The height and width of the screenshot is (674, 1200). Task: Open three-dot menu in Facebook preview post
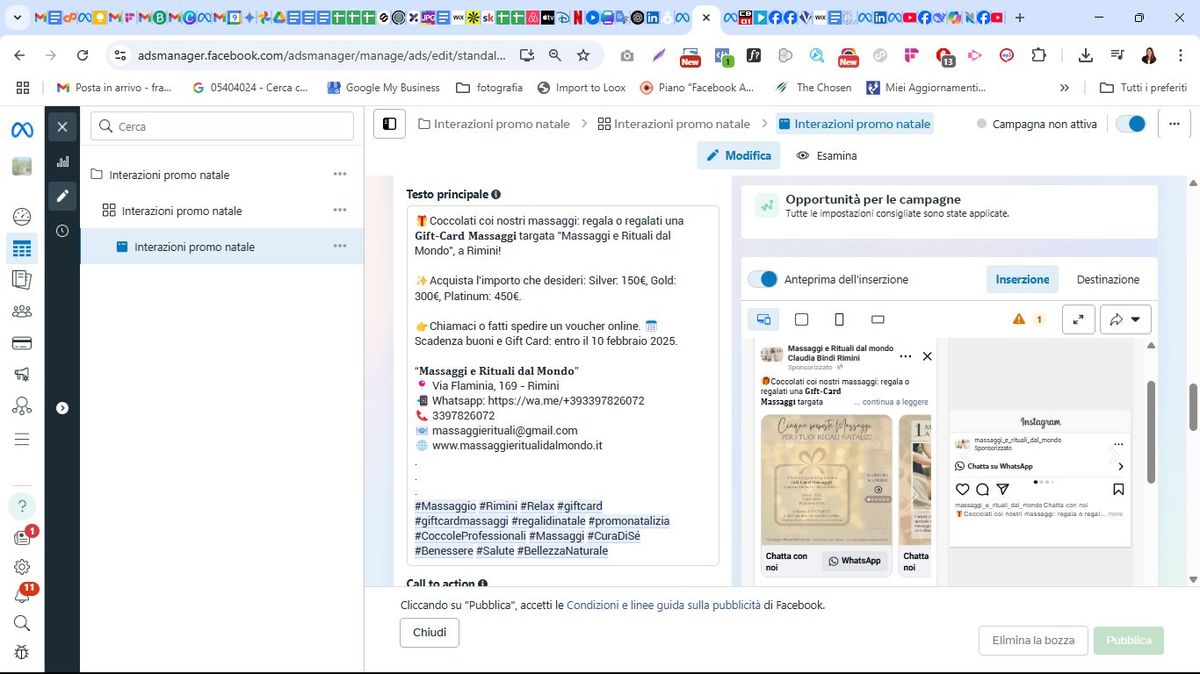[905, 356]
